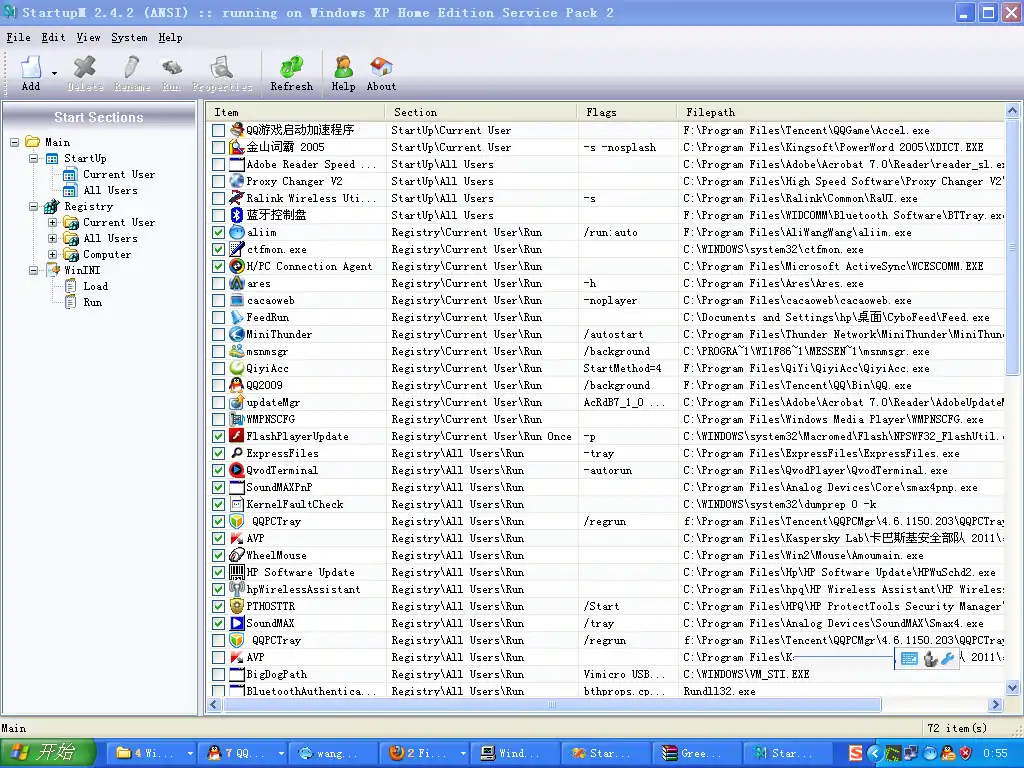Expand the Computer tree node
The height and width of the screenshot is (768, 1024).
[x=52, y=254]
